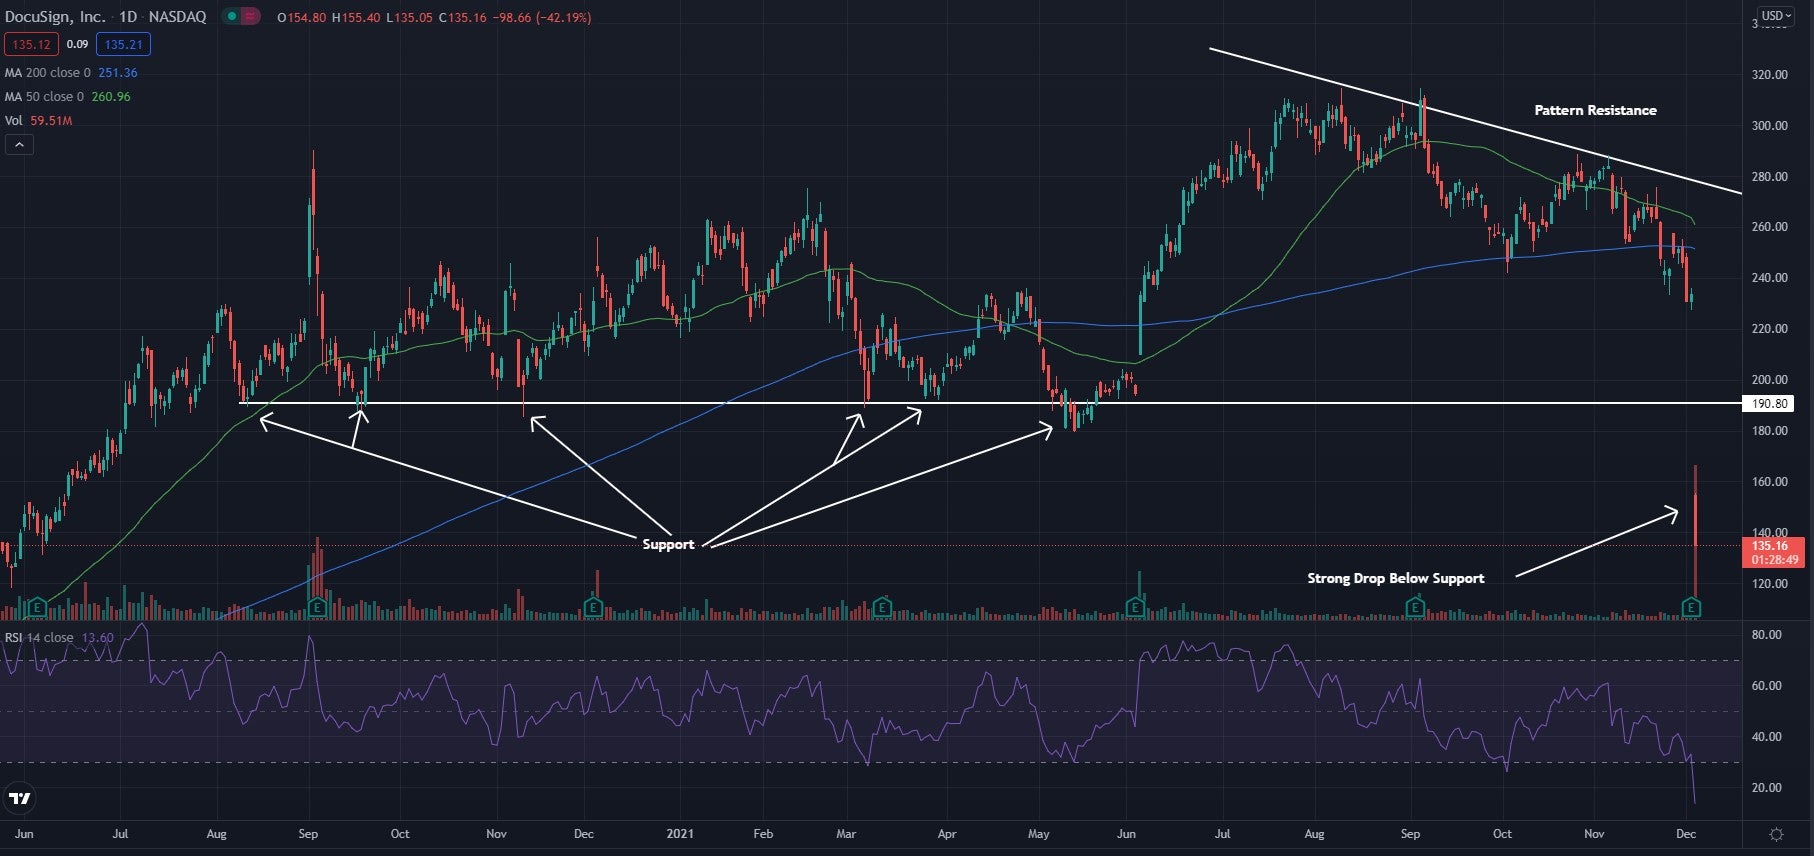Viewport: 1814px width, 856px height.
Task: Click the O154.80 open value
Action: coord(302,18)
